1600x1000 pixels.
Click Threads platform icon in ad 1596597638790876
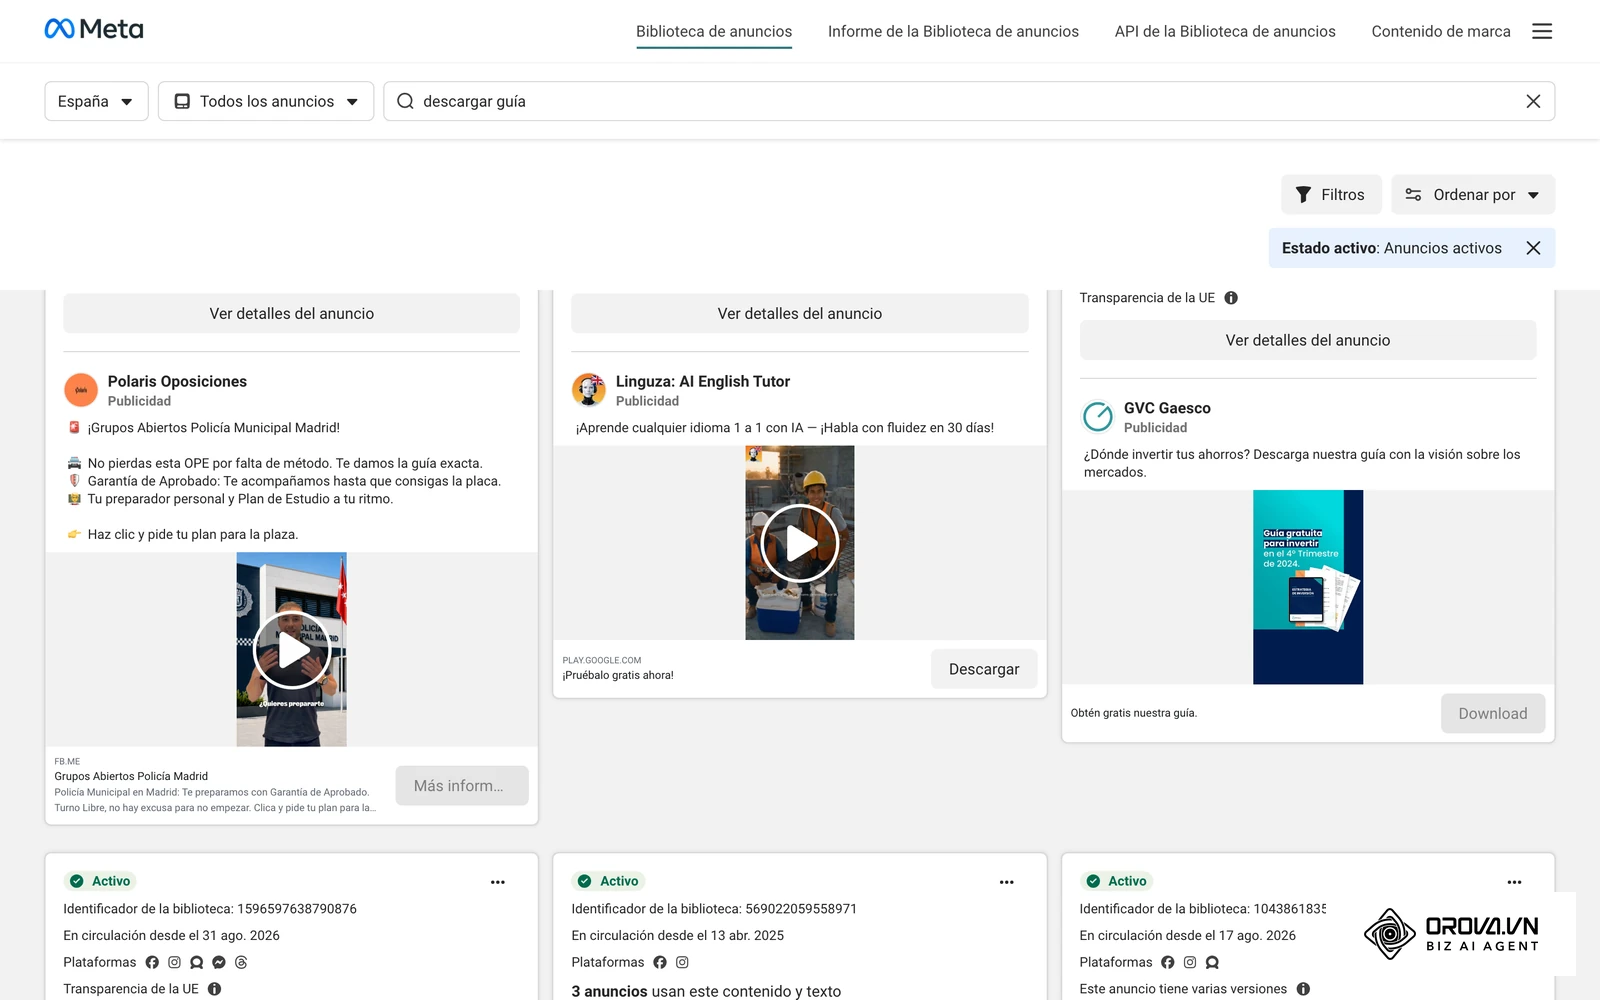(241, 962)
